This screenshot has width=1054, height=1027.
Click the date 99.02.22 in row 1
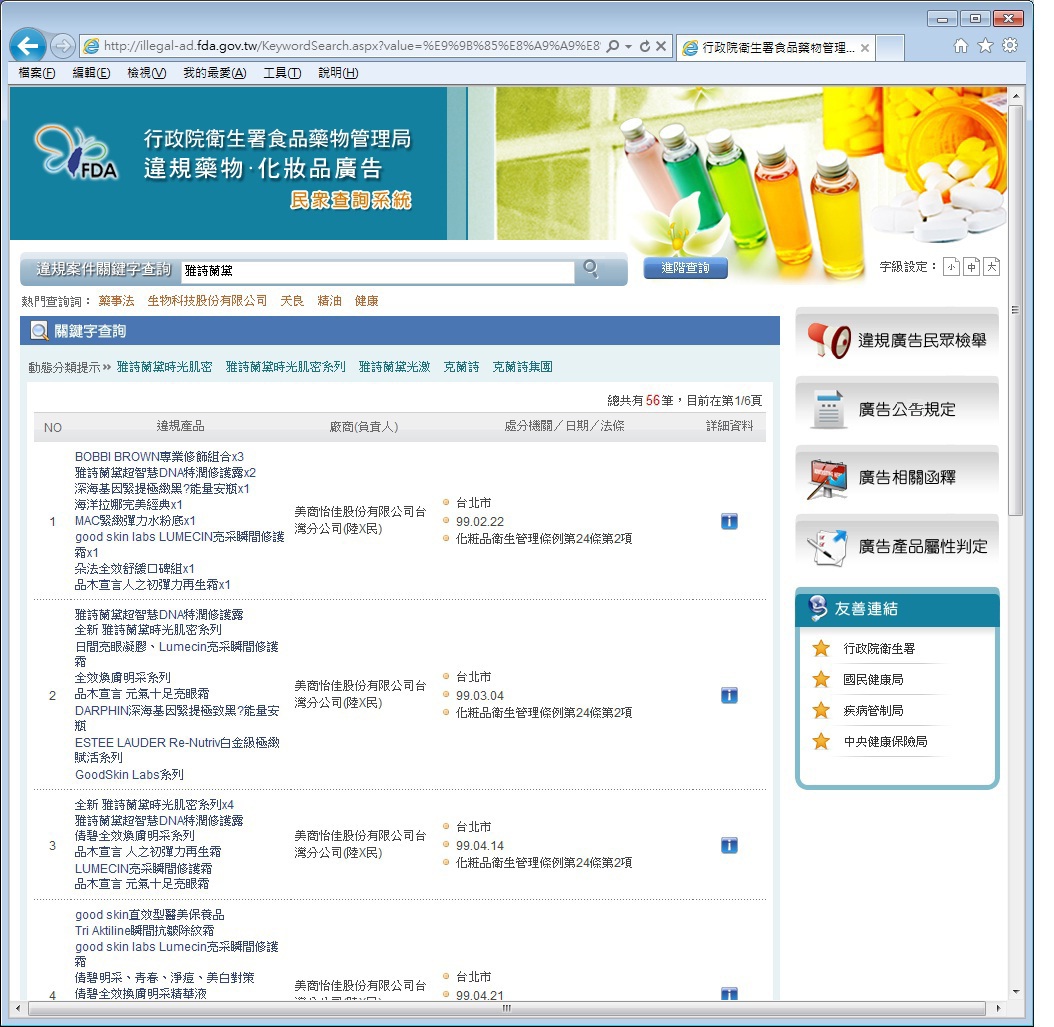click(x=480, y=522)
